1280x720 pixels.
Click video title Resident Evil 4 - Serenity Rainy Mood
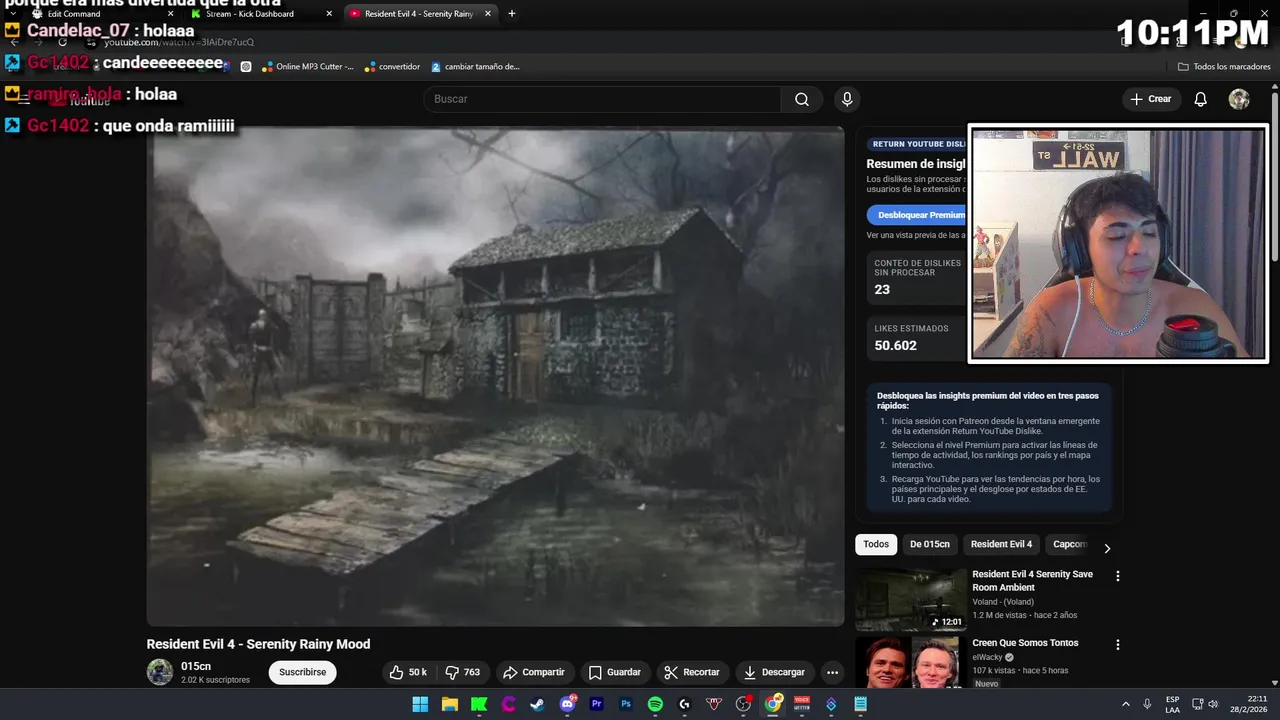(258, 644)
